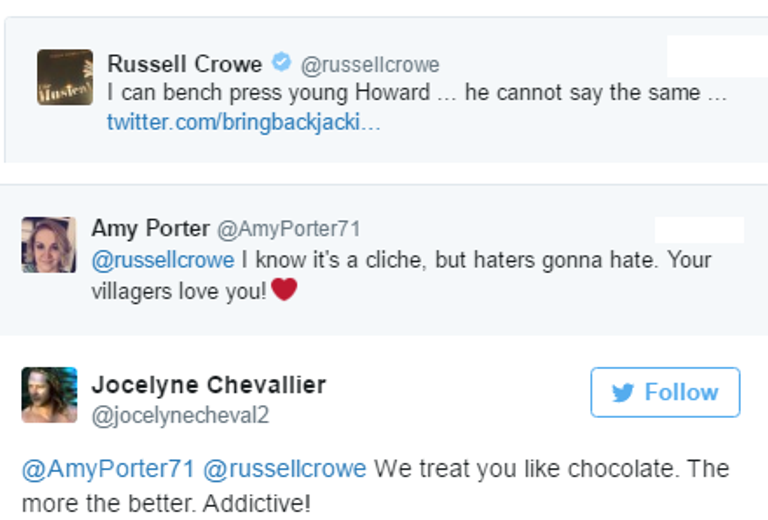Click the @russellcrowe mention in Jocelyne's reply
Viewport: 768px width, 520px height.
(285, 469)
